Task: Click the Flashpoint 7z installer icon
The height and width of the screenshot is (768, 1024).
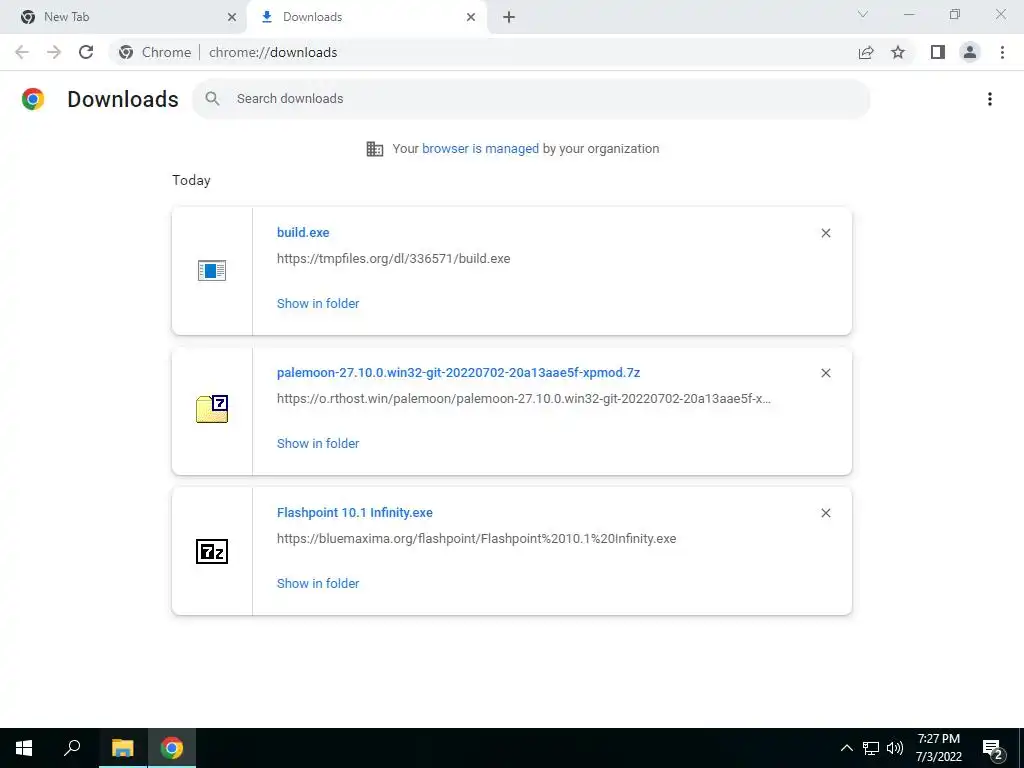Action: point(212,551)
